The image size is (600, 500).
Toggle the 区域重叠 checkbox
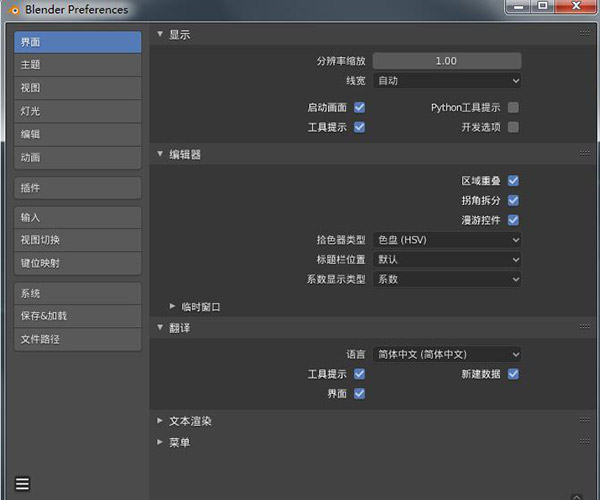(513, 181)
